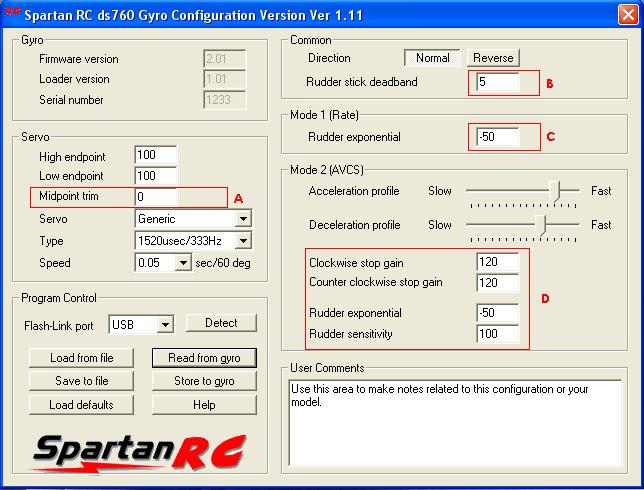
Task: Click the Clockwise stop gain field
Action: [x=497, y=262]
